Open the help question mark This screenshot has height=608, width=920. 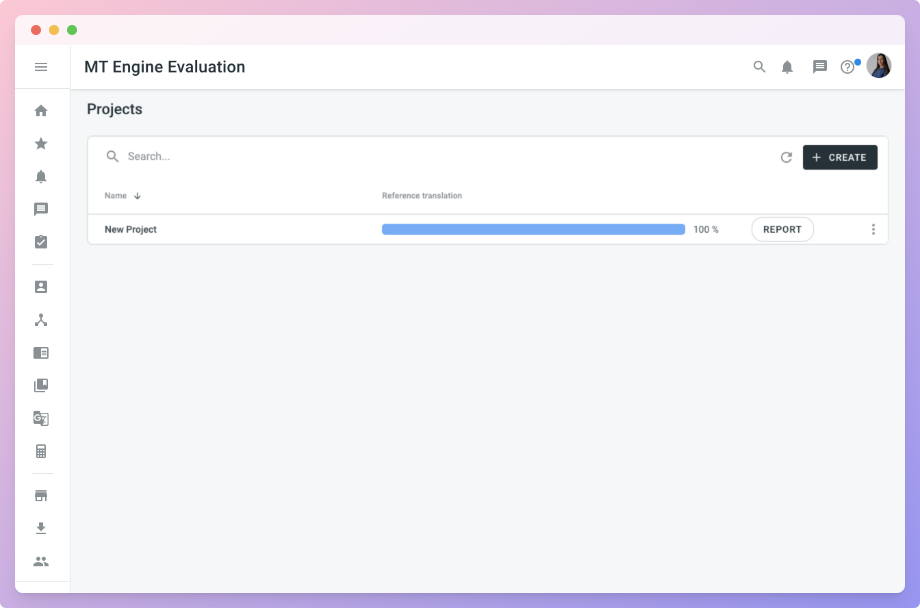coord(847,67)
